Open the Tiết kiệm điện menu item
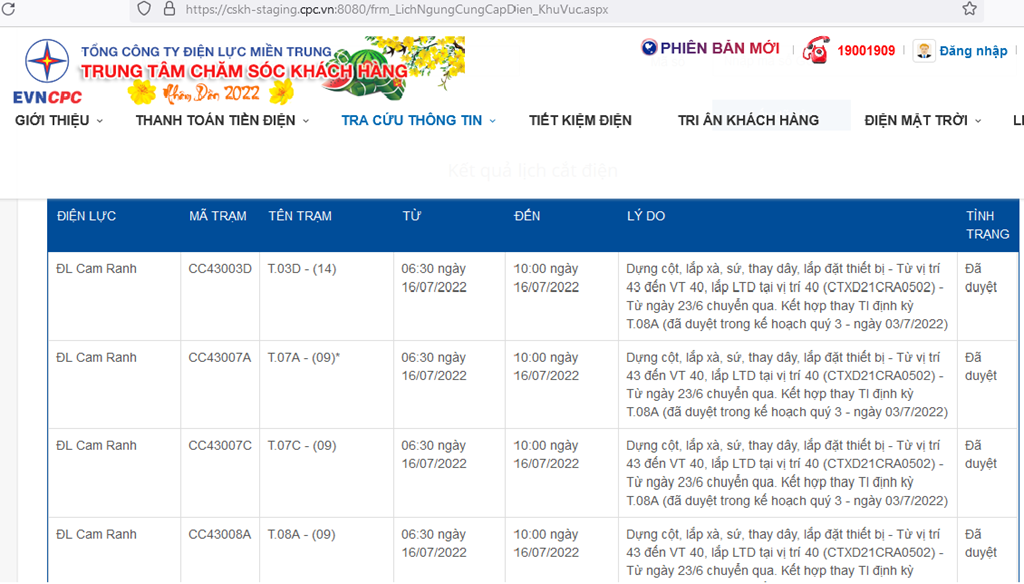 tap(580, 121)
